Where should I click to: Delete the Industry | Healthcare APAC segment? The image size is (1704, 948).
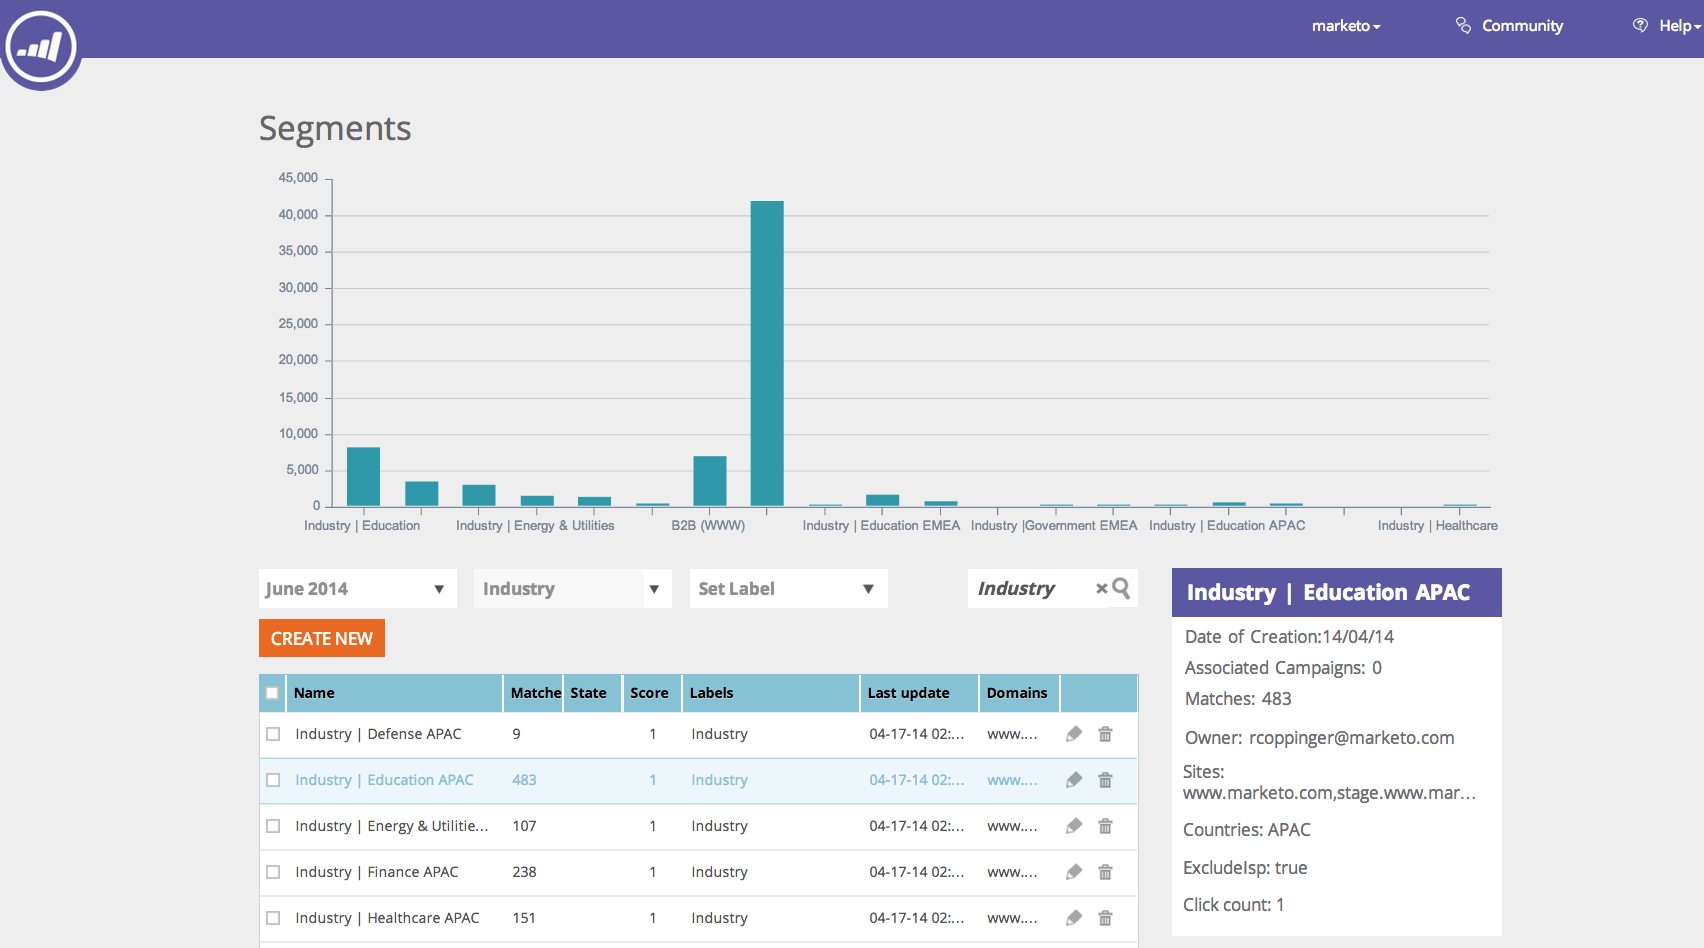pos(1105,918)
